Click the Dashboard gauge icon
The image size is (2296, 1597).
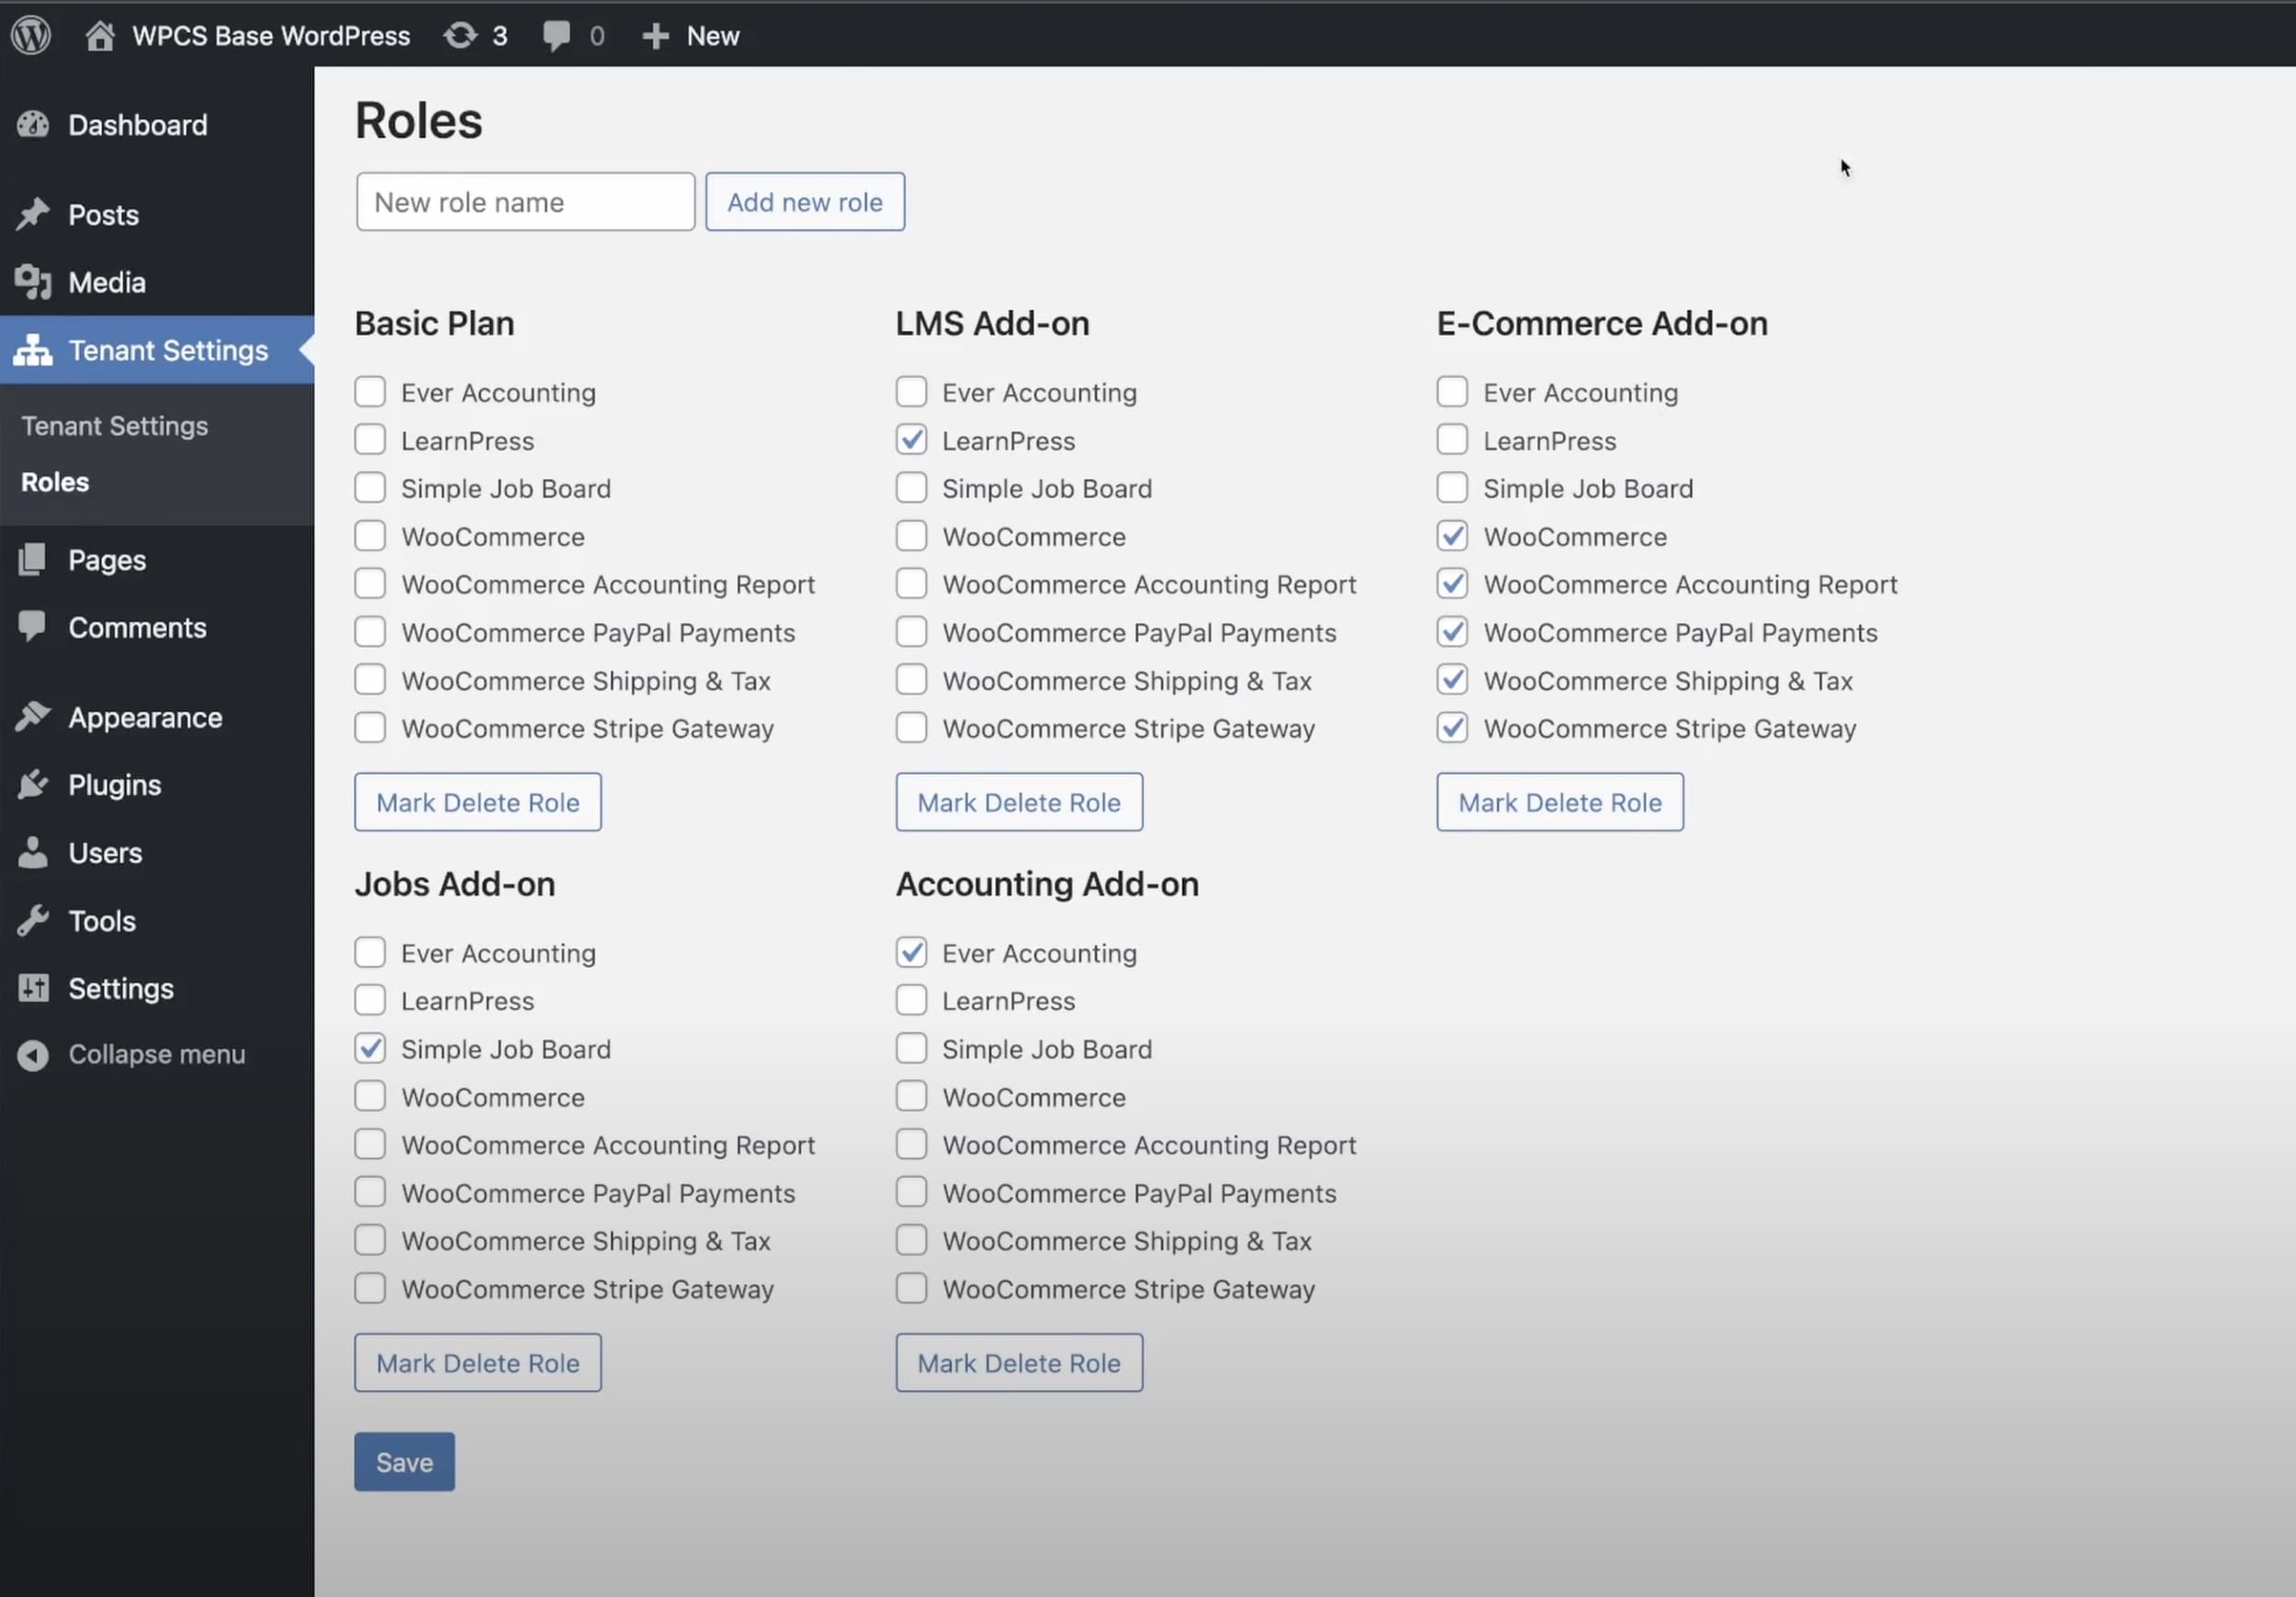pyautogui.click(x=33, y=125)
